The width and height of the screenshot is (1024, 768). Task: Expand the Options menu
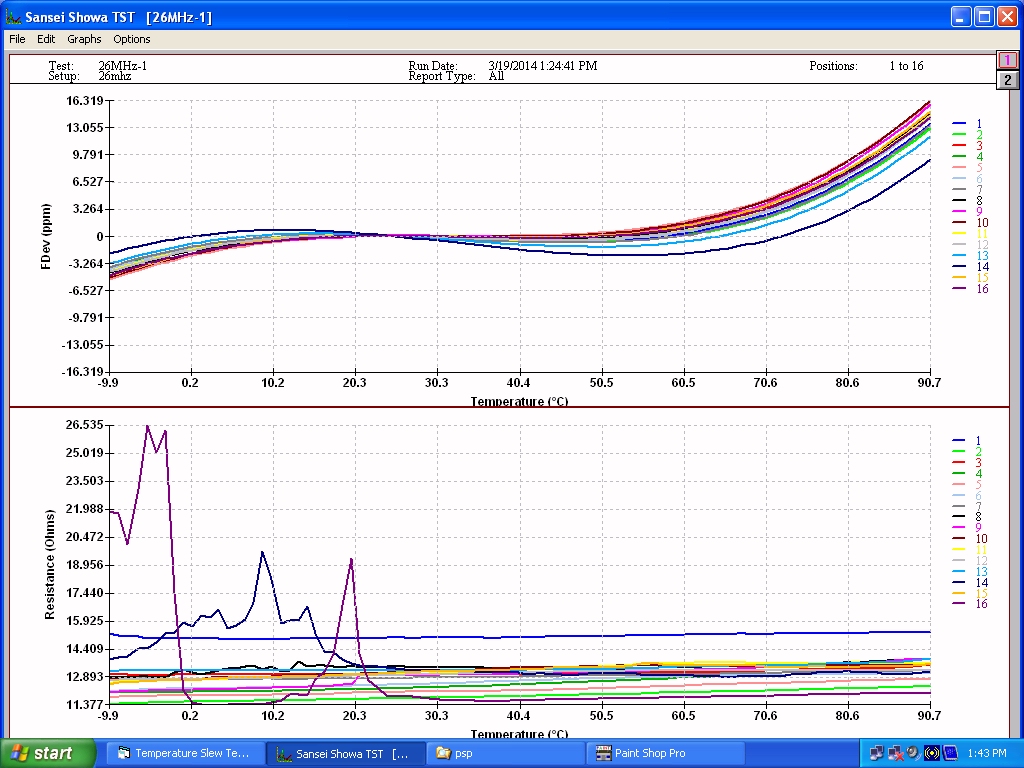click(x=132, y=39)
